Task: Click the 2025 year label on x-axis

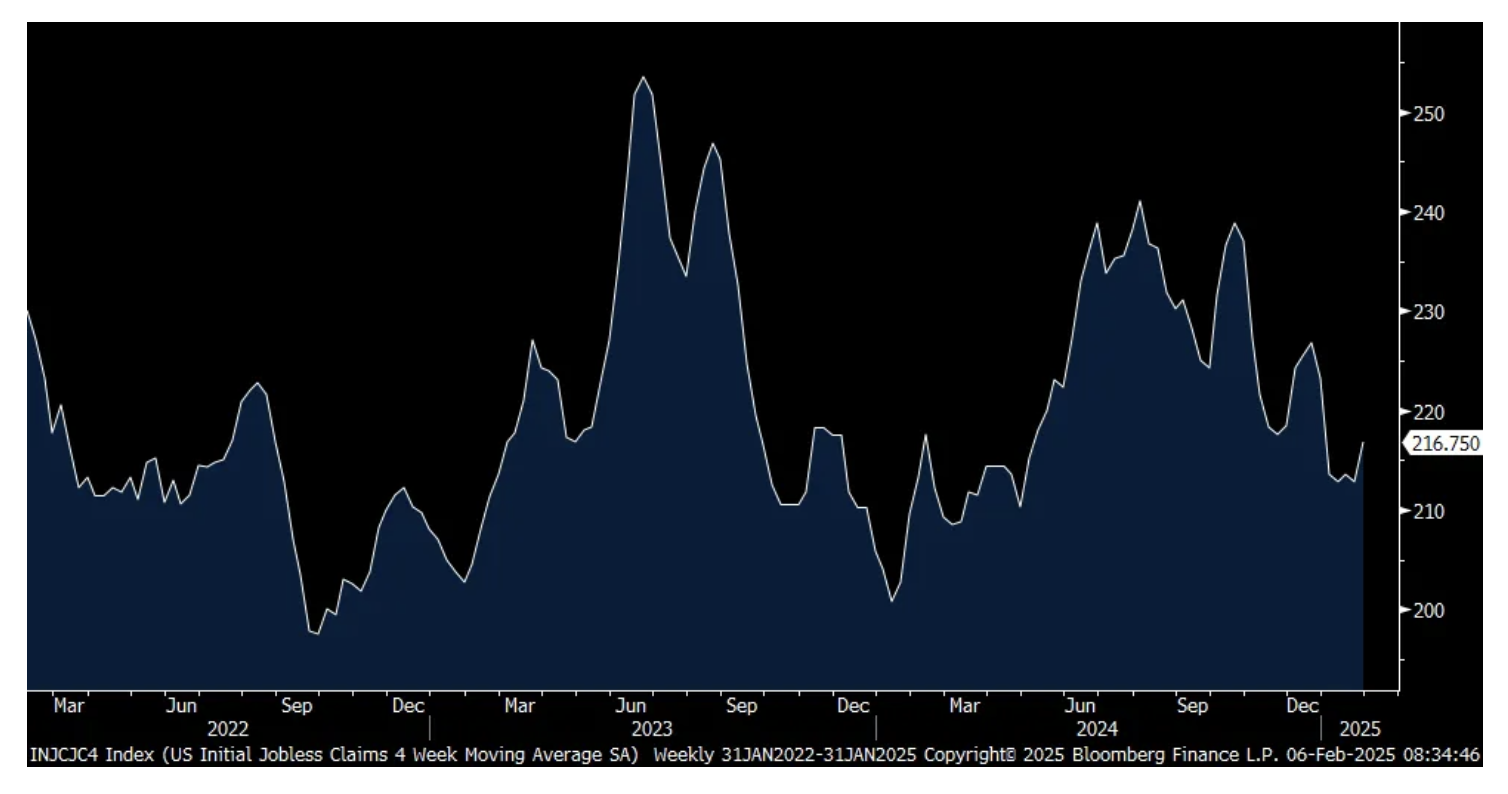Action: [x=1358, y=729]
